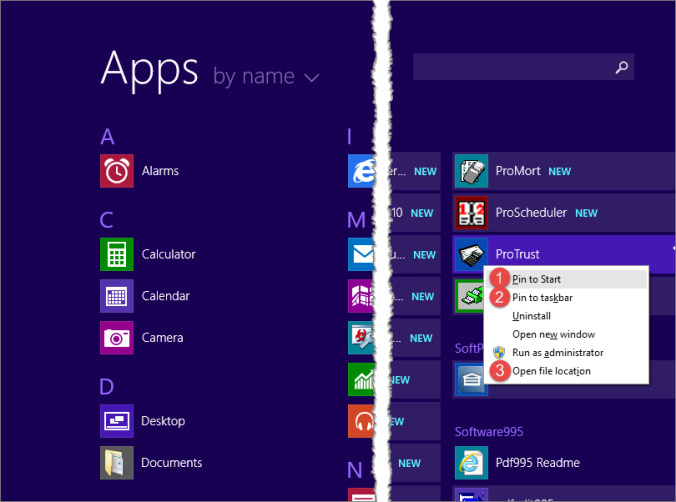Open the teal biohazard tool icon

point(361,338)
